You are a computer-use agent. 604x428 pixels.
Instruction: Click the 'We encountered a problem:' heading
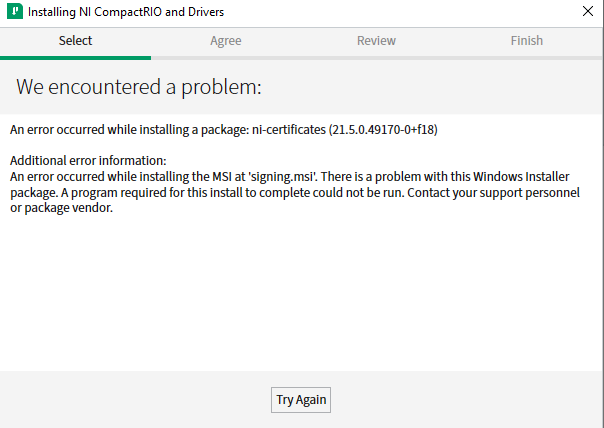click(139, 87)
